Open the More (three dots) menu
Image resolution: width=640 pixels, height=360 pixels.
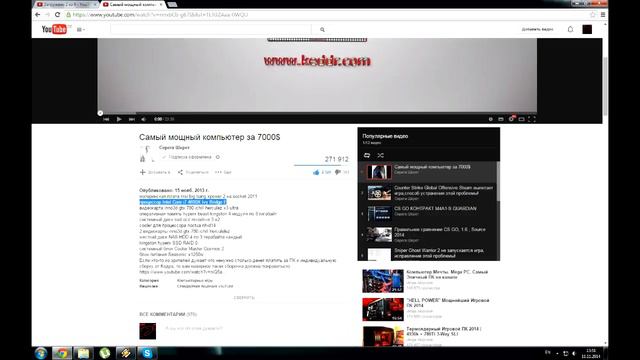point(223,172)
